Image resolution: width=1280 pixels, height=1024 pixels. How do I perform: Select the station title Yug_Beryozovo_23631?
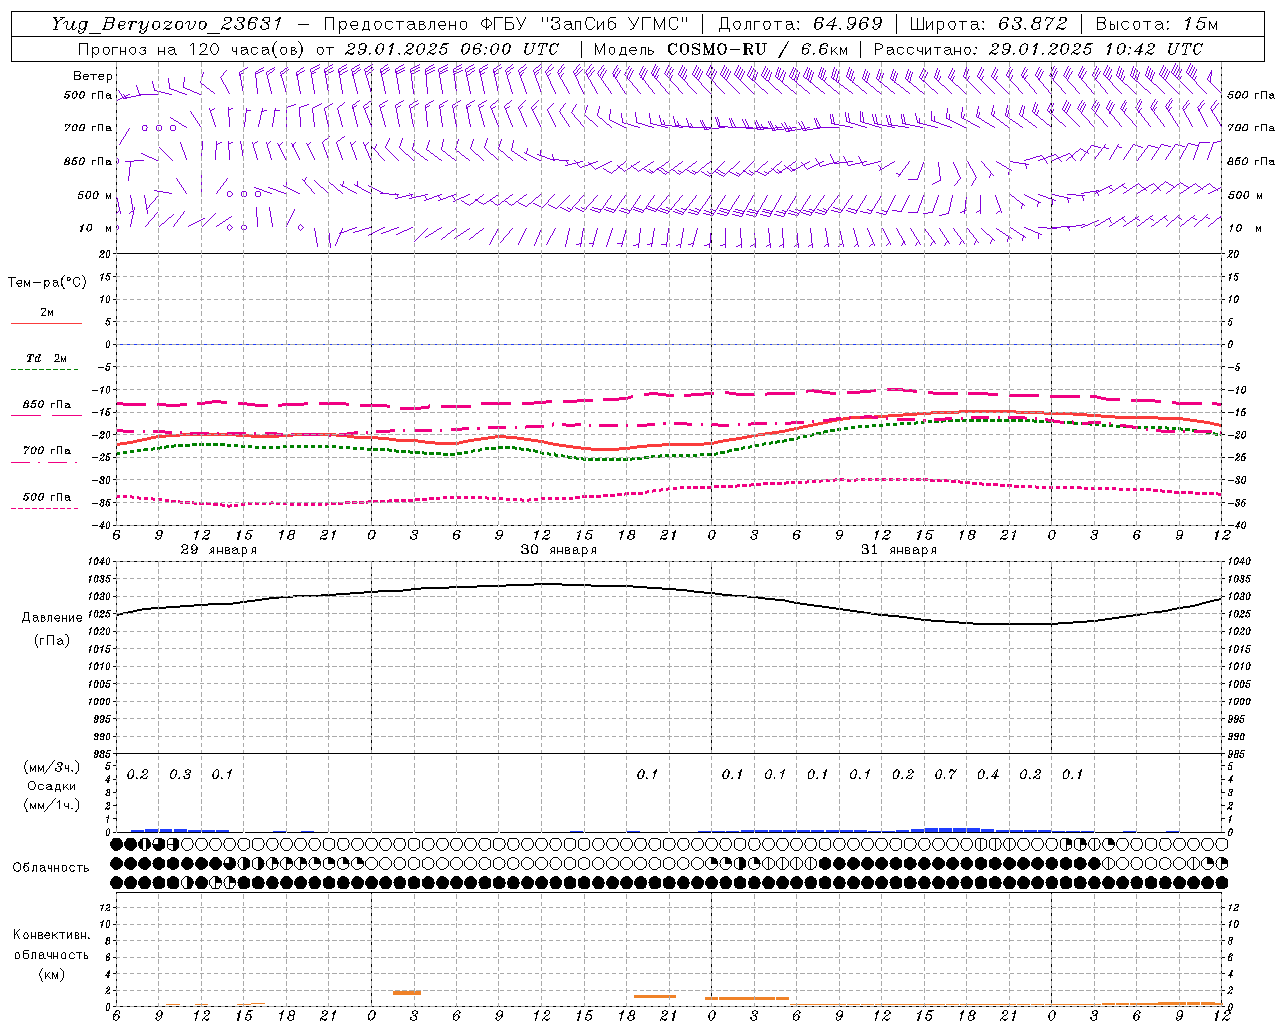(x=167, y=24)
